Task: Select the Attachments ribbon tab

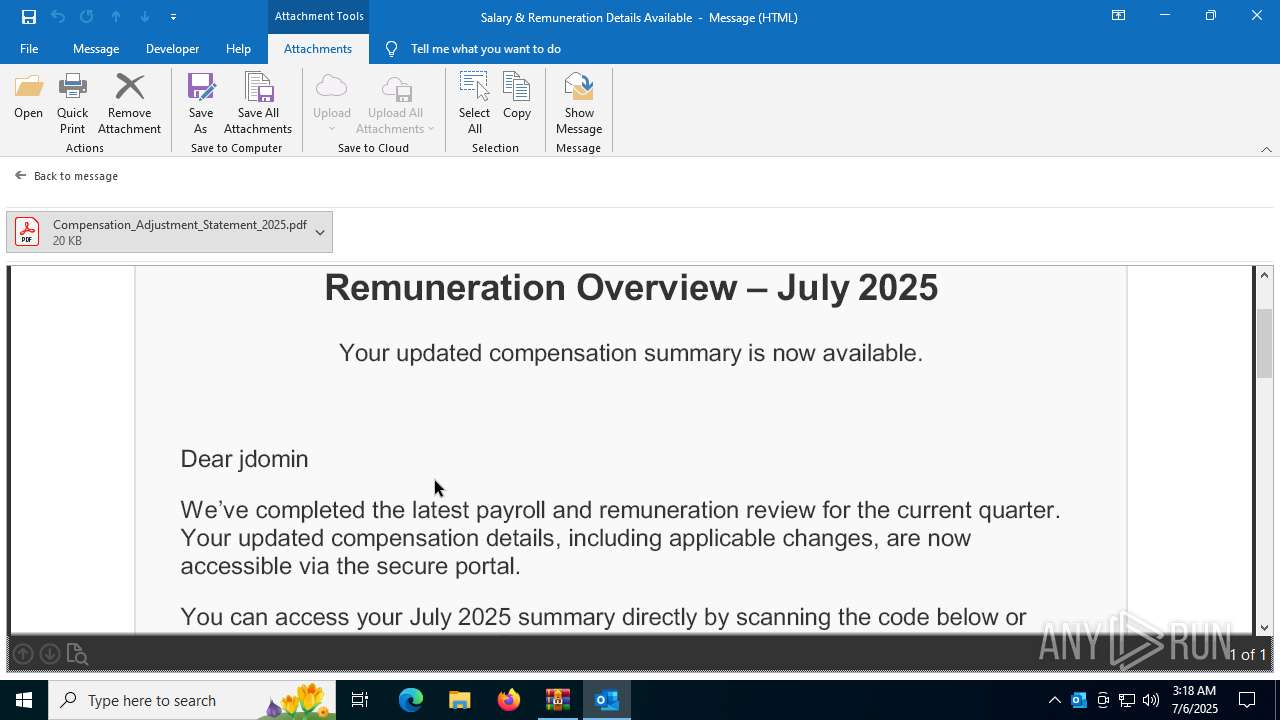Action: click(x=318, y=49)
